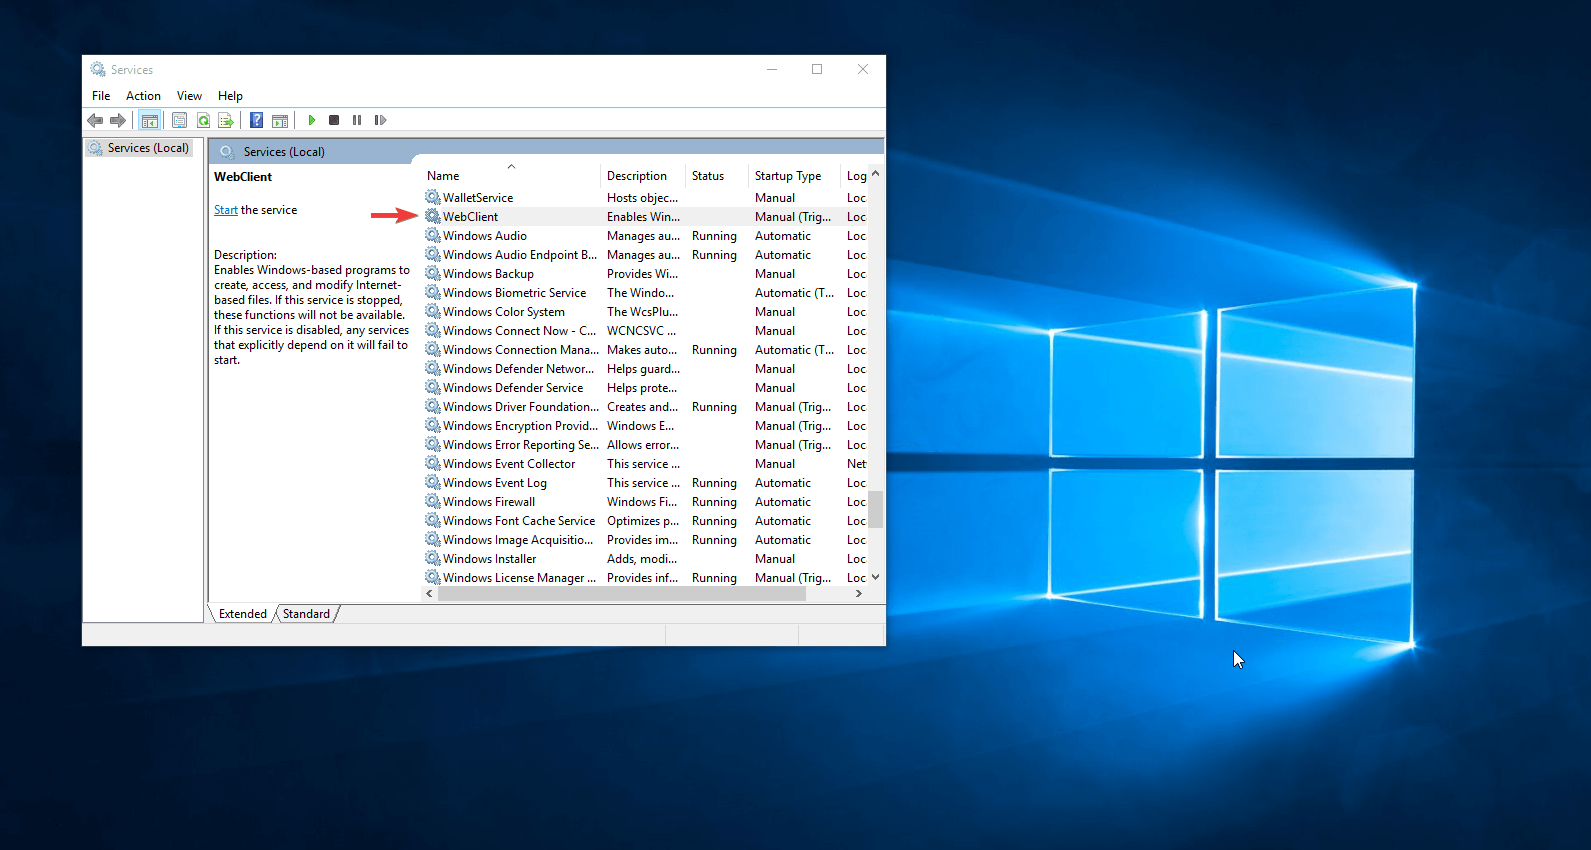The height and width of the screenshot is (850, 1591).
Task: Click the Start Service play icon
Action: click(x=312, y=120)
